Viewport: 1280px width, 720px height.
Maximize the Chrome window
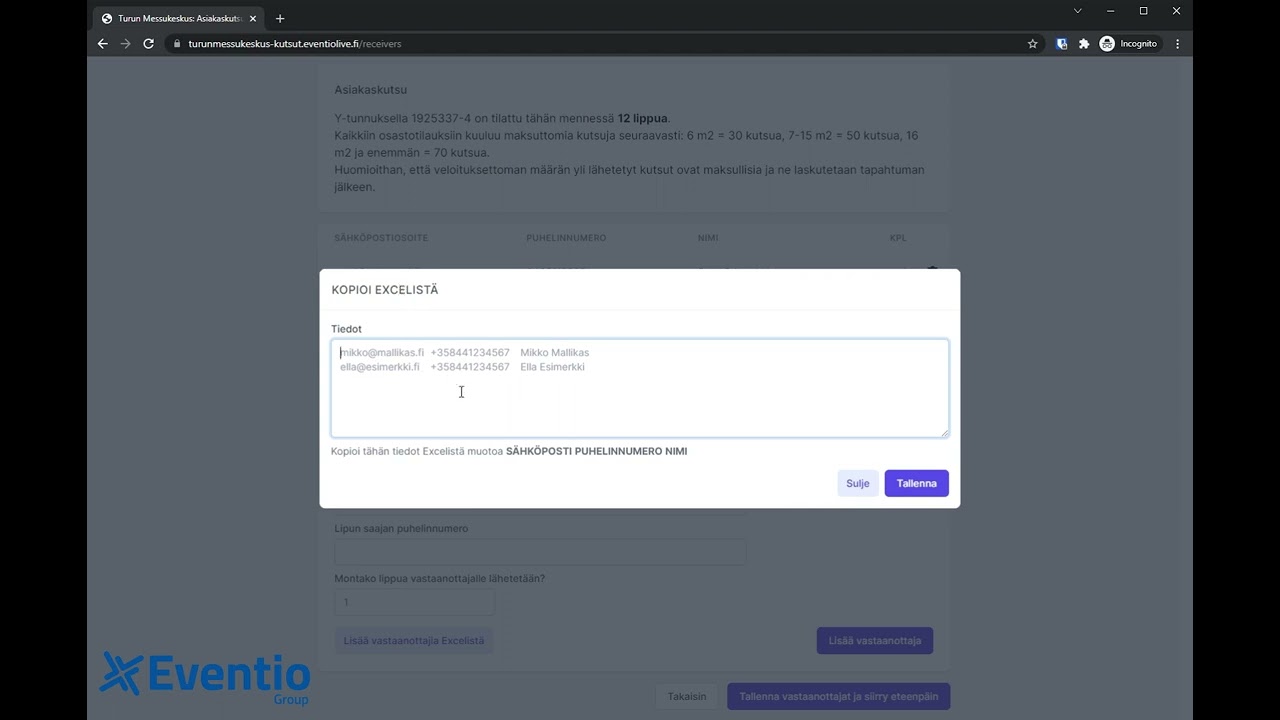[x=1143, y=11]
